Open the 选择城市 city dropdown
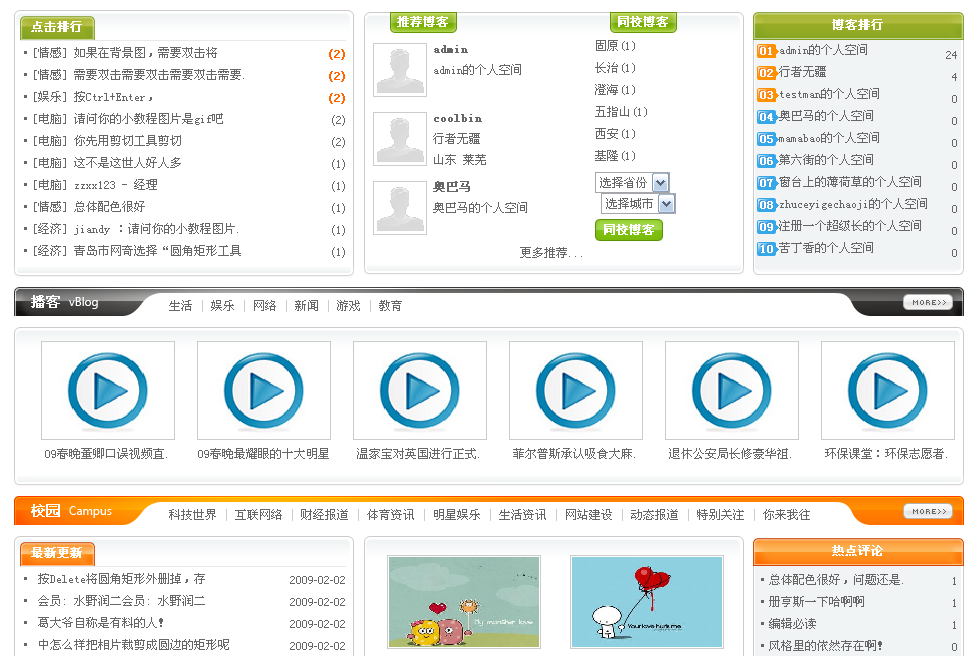Viewport: 980px width, 656px height. tap(637, 204)
